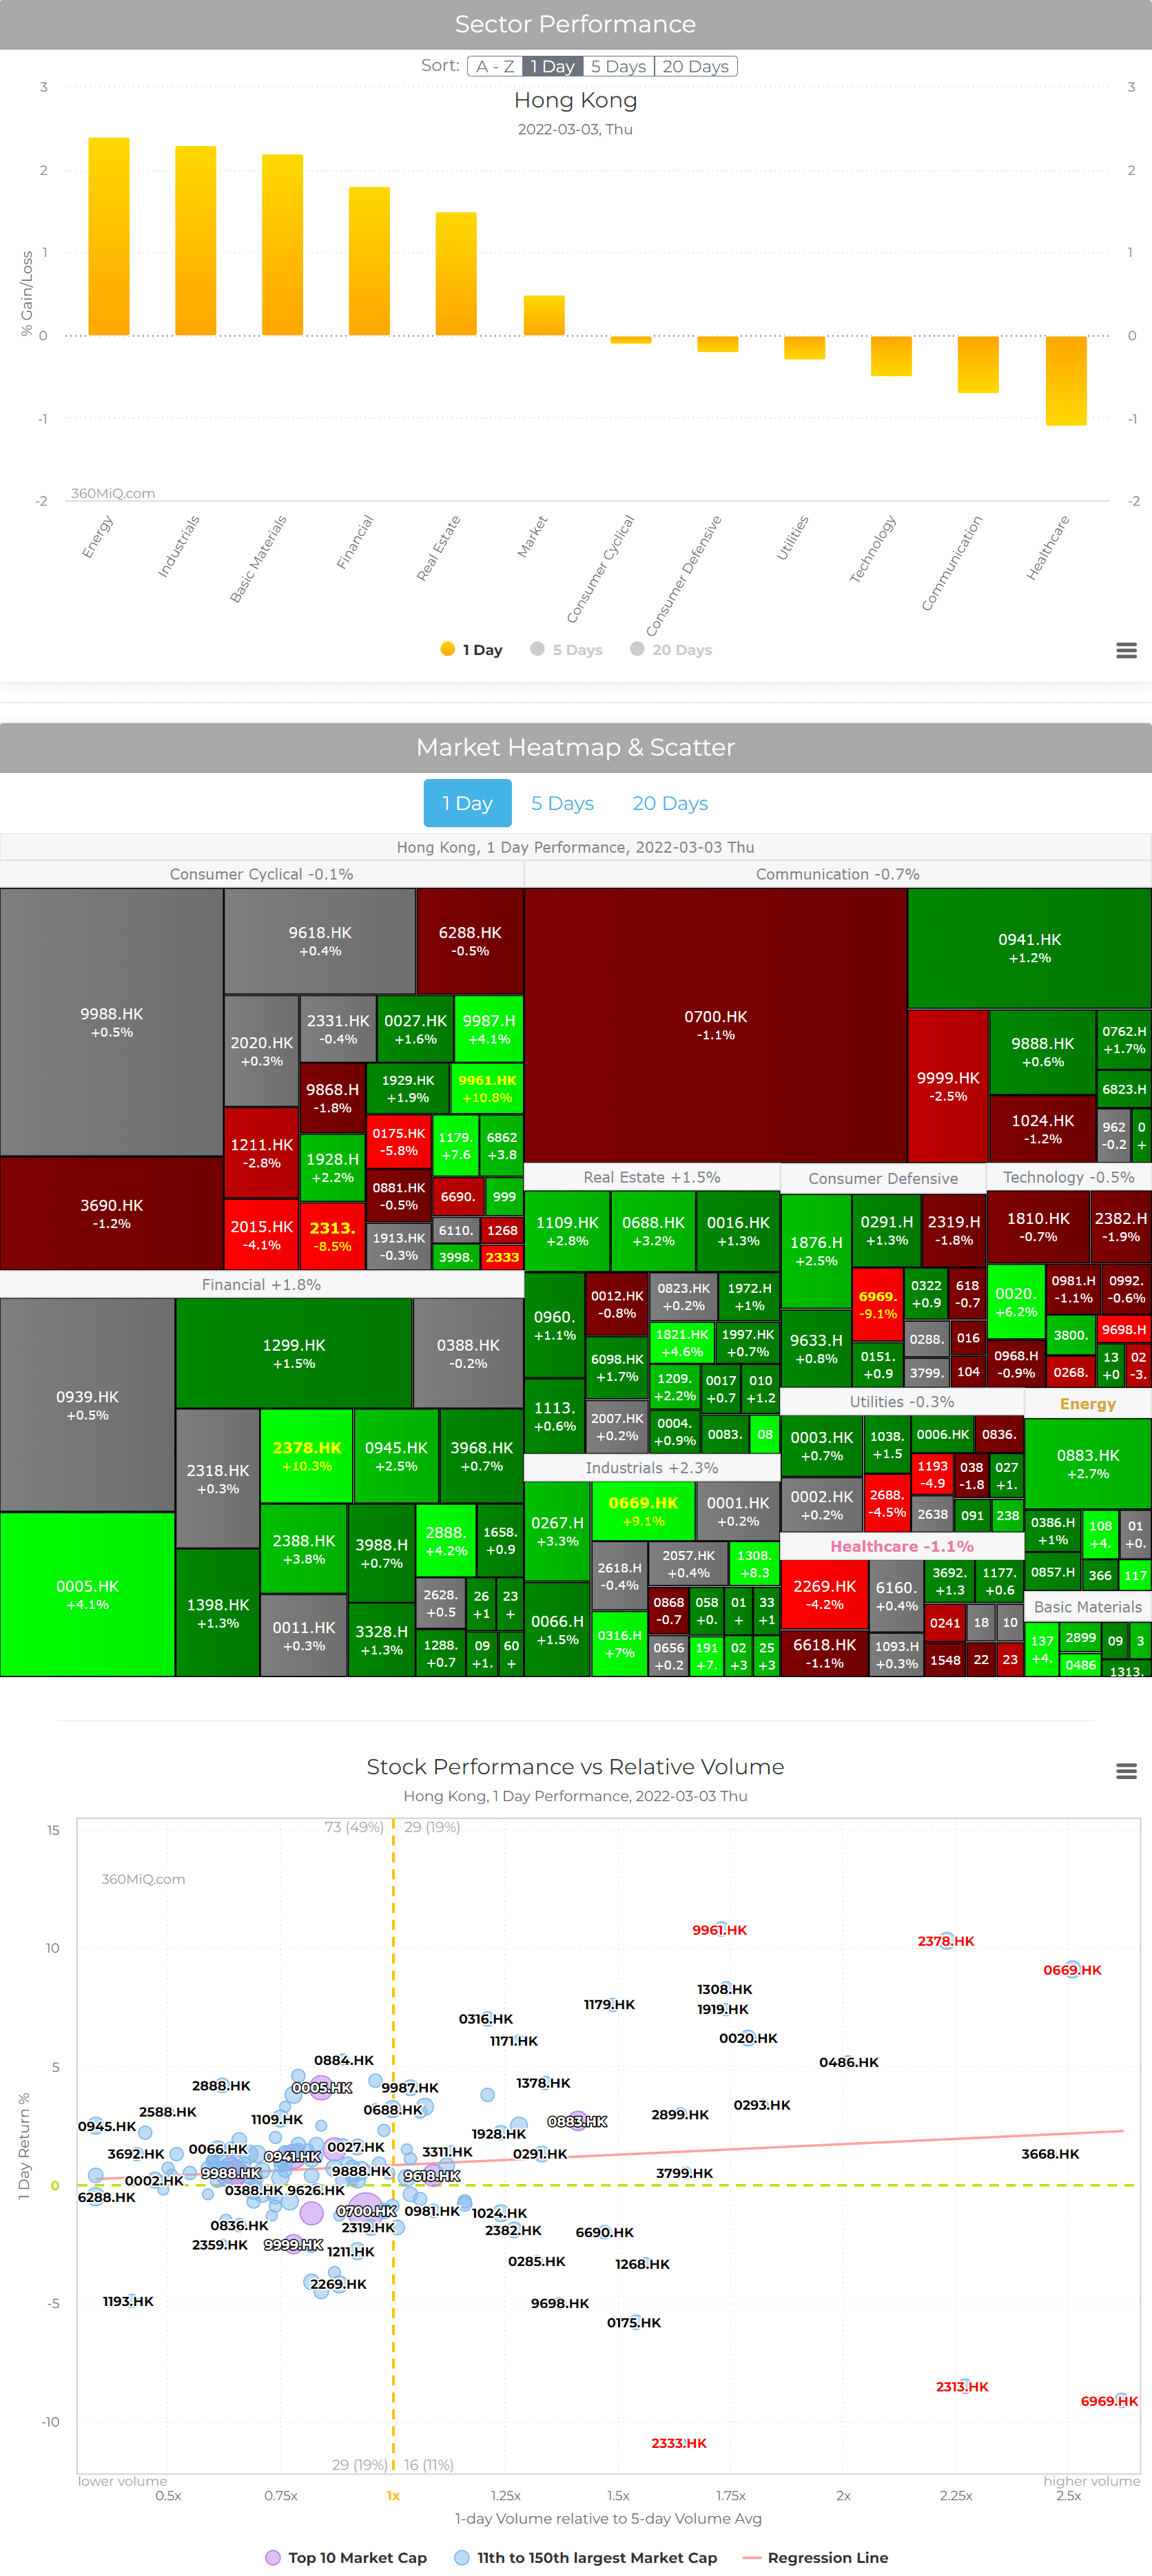Select the 0939.HK heatmap tile
The height and width of the screenshot is (2576, 1152).
(88, 1404)
